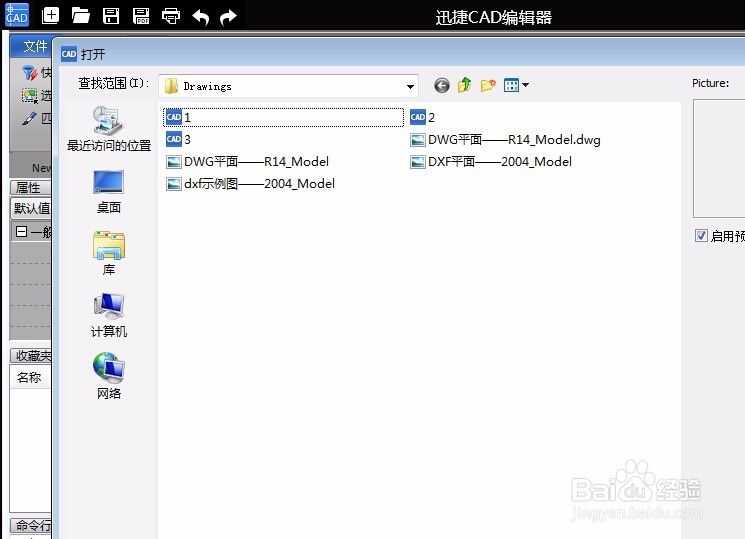The width and height of the screenshot is (745, 539).
Task: Open Network (网络) location
Action: tap(108, 375)
